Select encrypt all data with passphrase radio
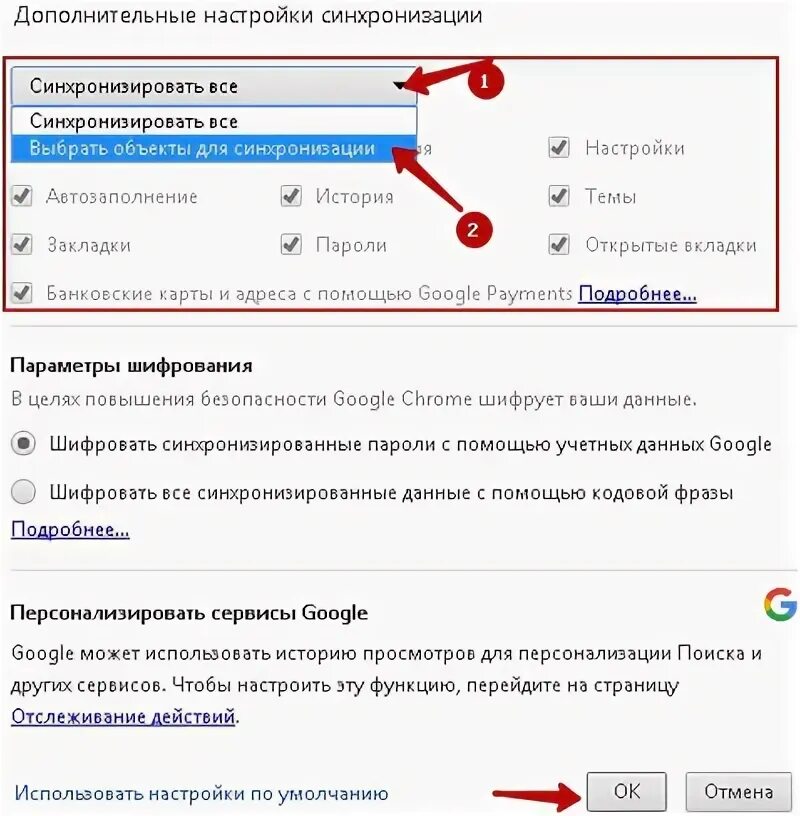This screenshot has width=800, height=816. [23, 492]
